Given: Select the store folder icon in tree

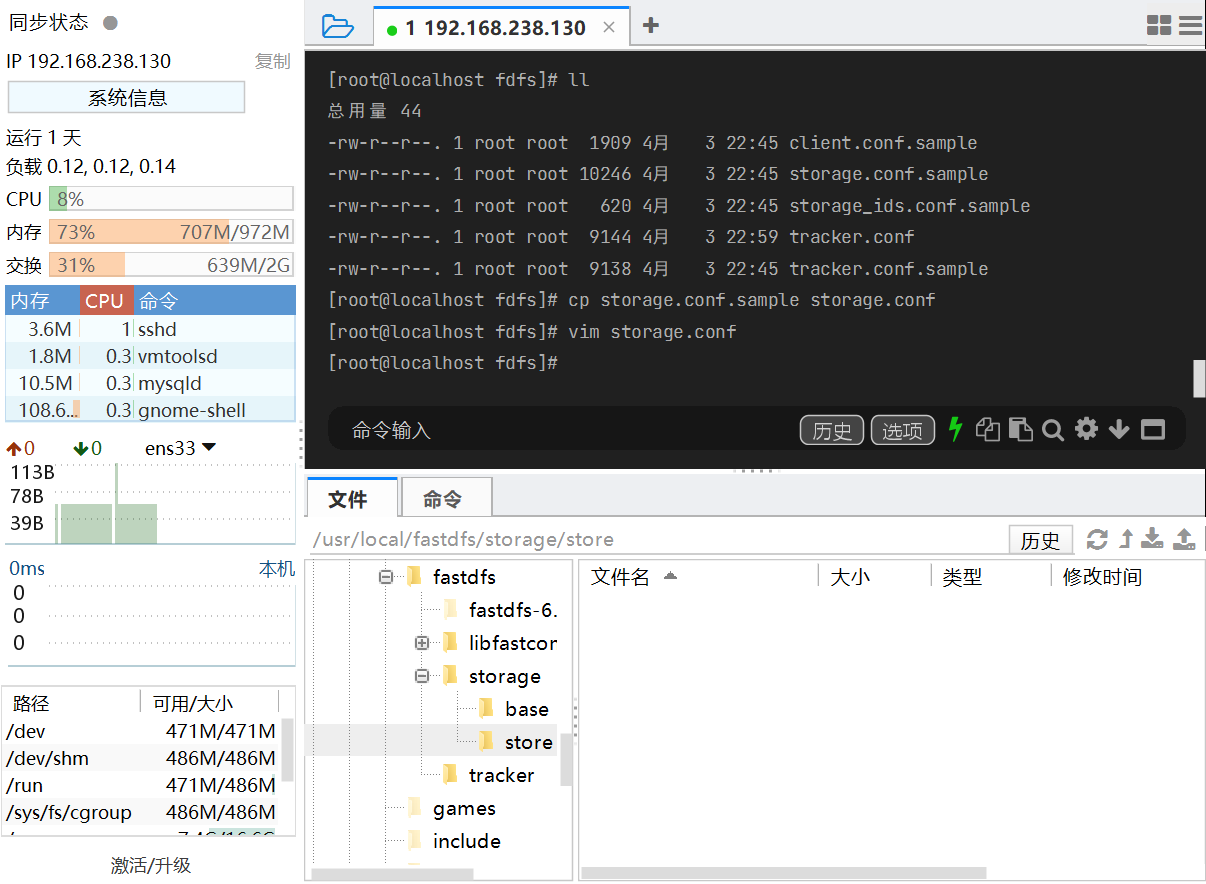Looking at the screenshot, I should pos(487,741).
